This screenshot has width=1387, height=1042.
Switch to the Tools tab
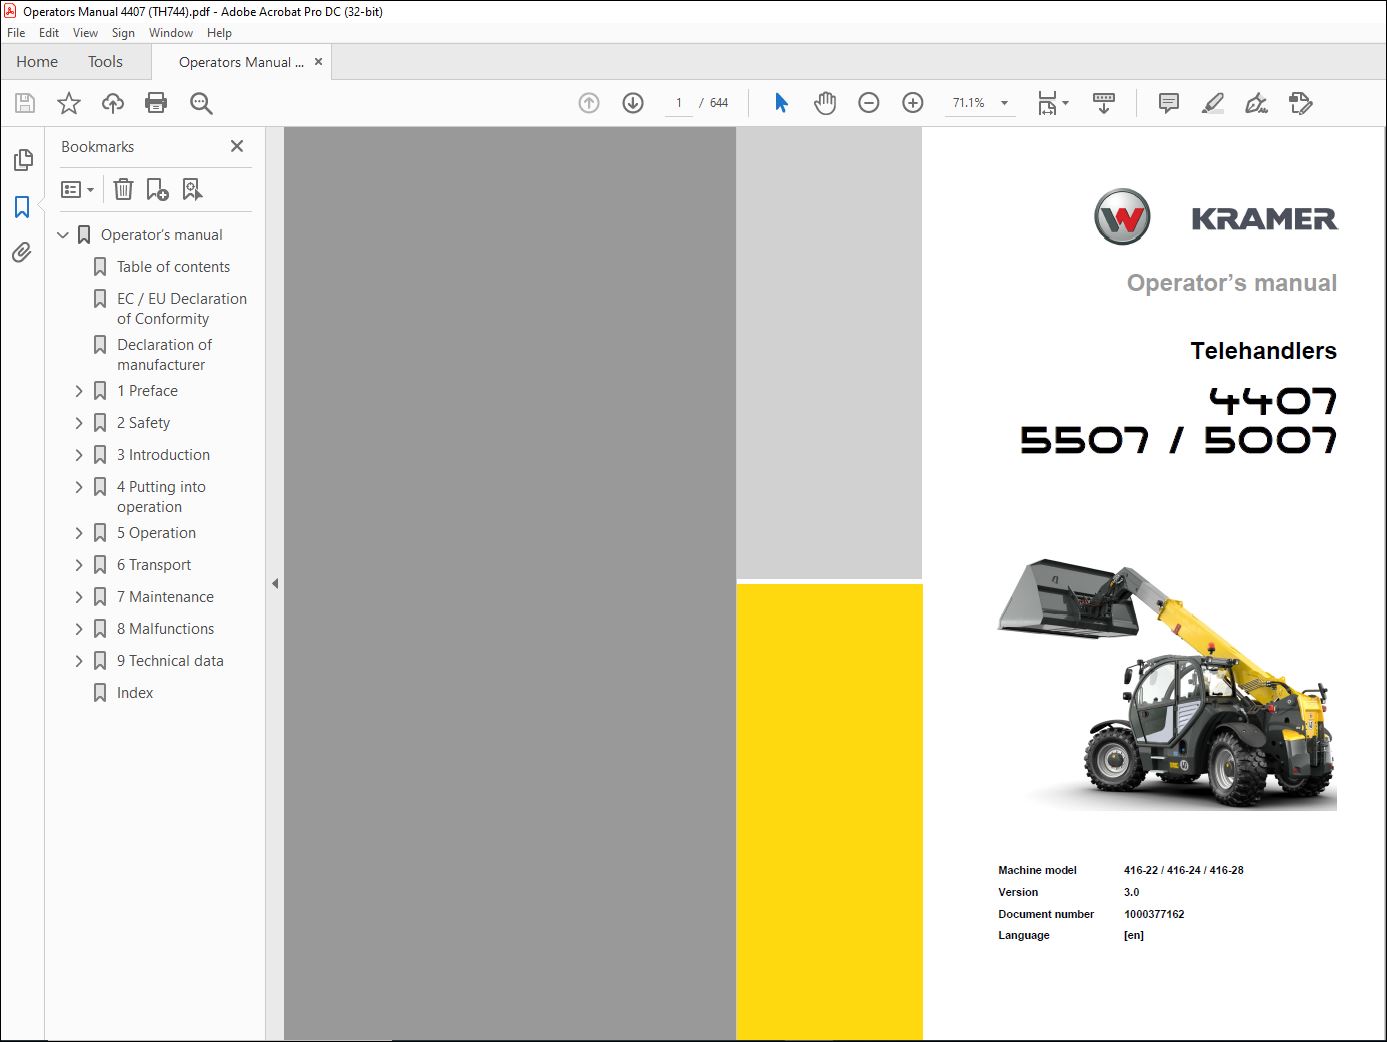105,62
